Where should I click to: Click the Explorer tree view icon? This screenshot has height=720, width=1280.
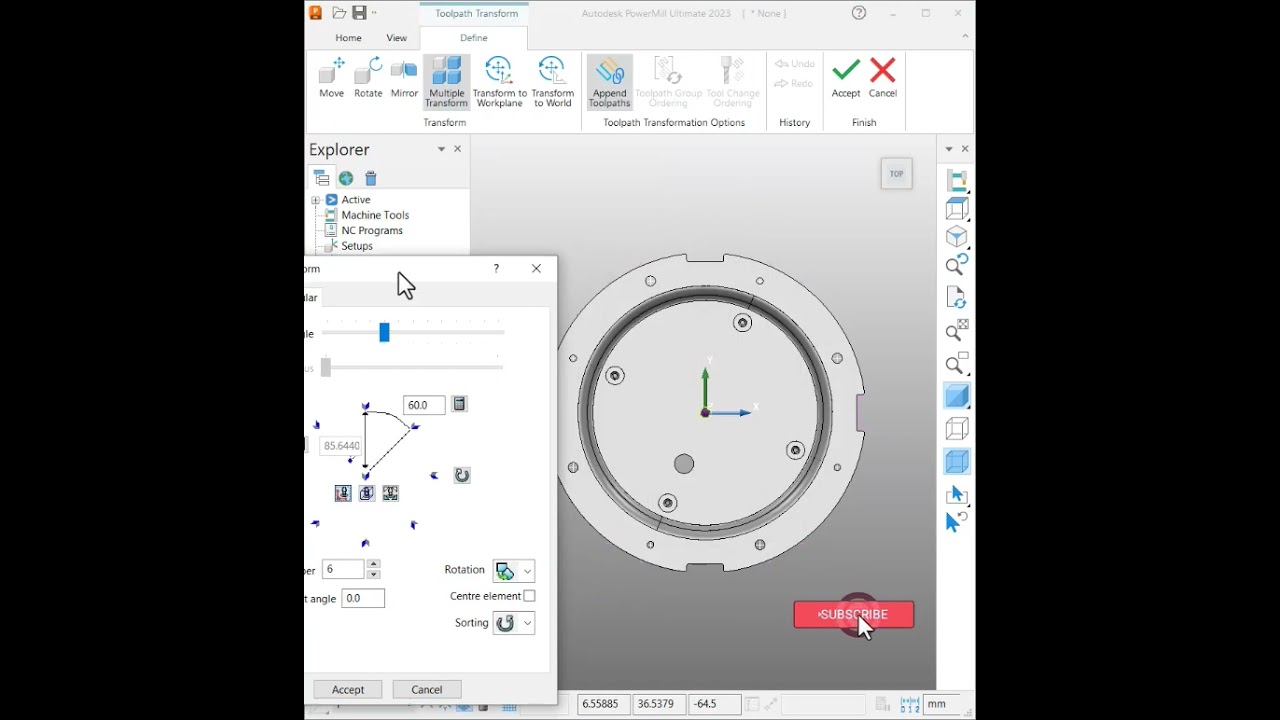(321, 178)
